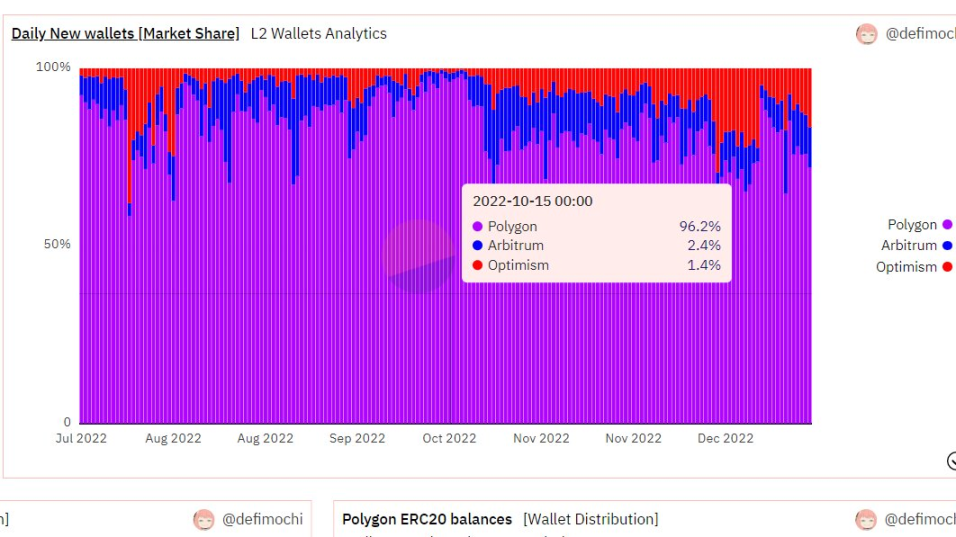Viewport: 956px width, 537px height.
Task: Open the Polygon ERC20 balances title link
Action: [427, 520]
